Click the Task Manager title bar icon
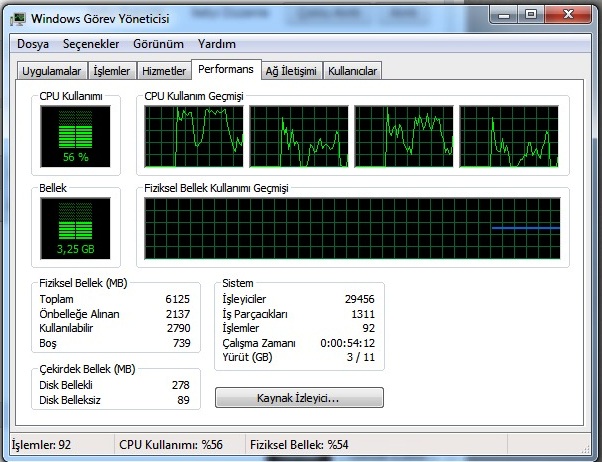The image size is (602, 462). [18, 19]
